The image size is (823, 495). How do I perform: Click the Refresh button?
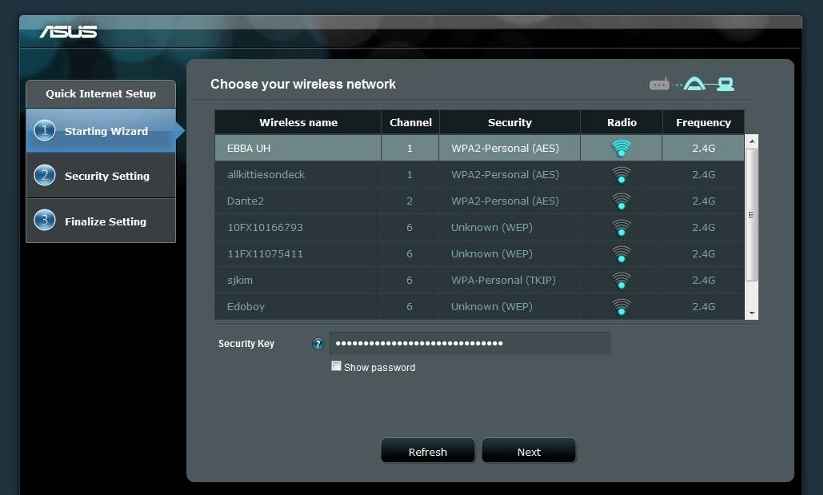click(428, 451)
